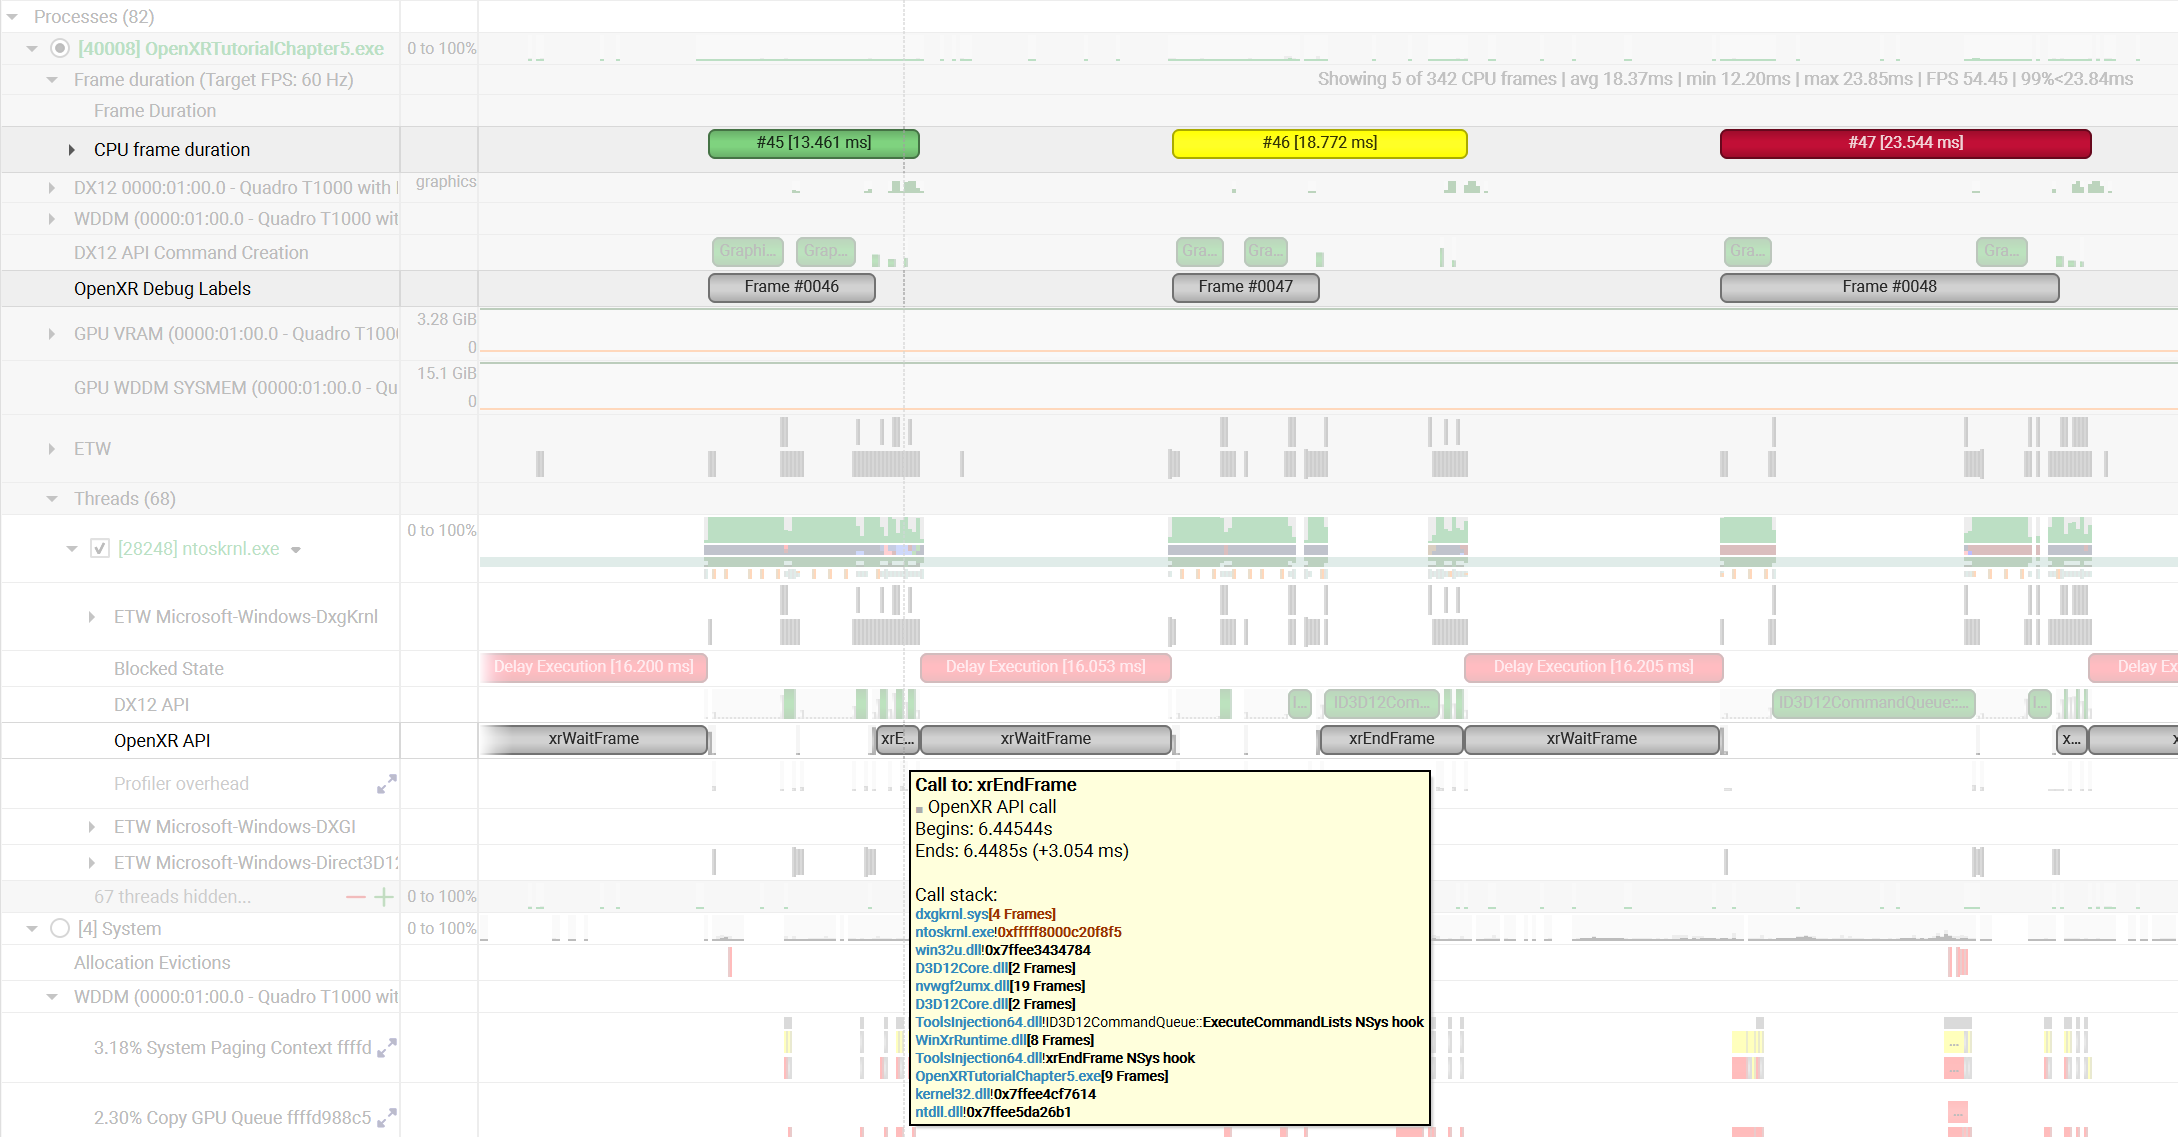Image resolution: width=2178 pixels, height=1137 pixels.
Task: Collapse the Threads (68) group
Action: tap(52, 499)
